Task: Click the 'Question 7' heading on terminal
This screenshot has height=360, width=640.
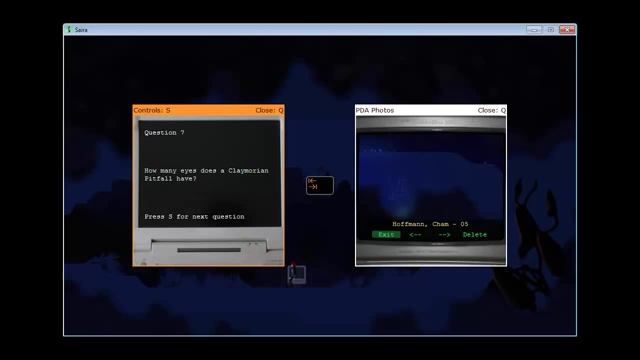Action: (x=164, y=133)
